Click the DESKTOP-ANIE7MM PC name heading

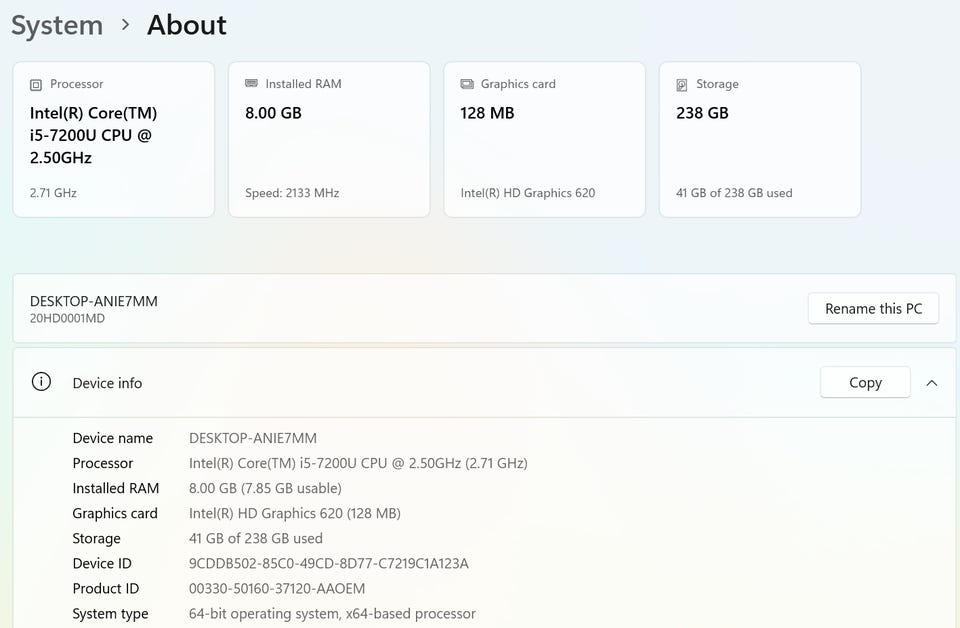[x=94, y=301]
